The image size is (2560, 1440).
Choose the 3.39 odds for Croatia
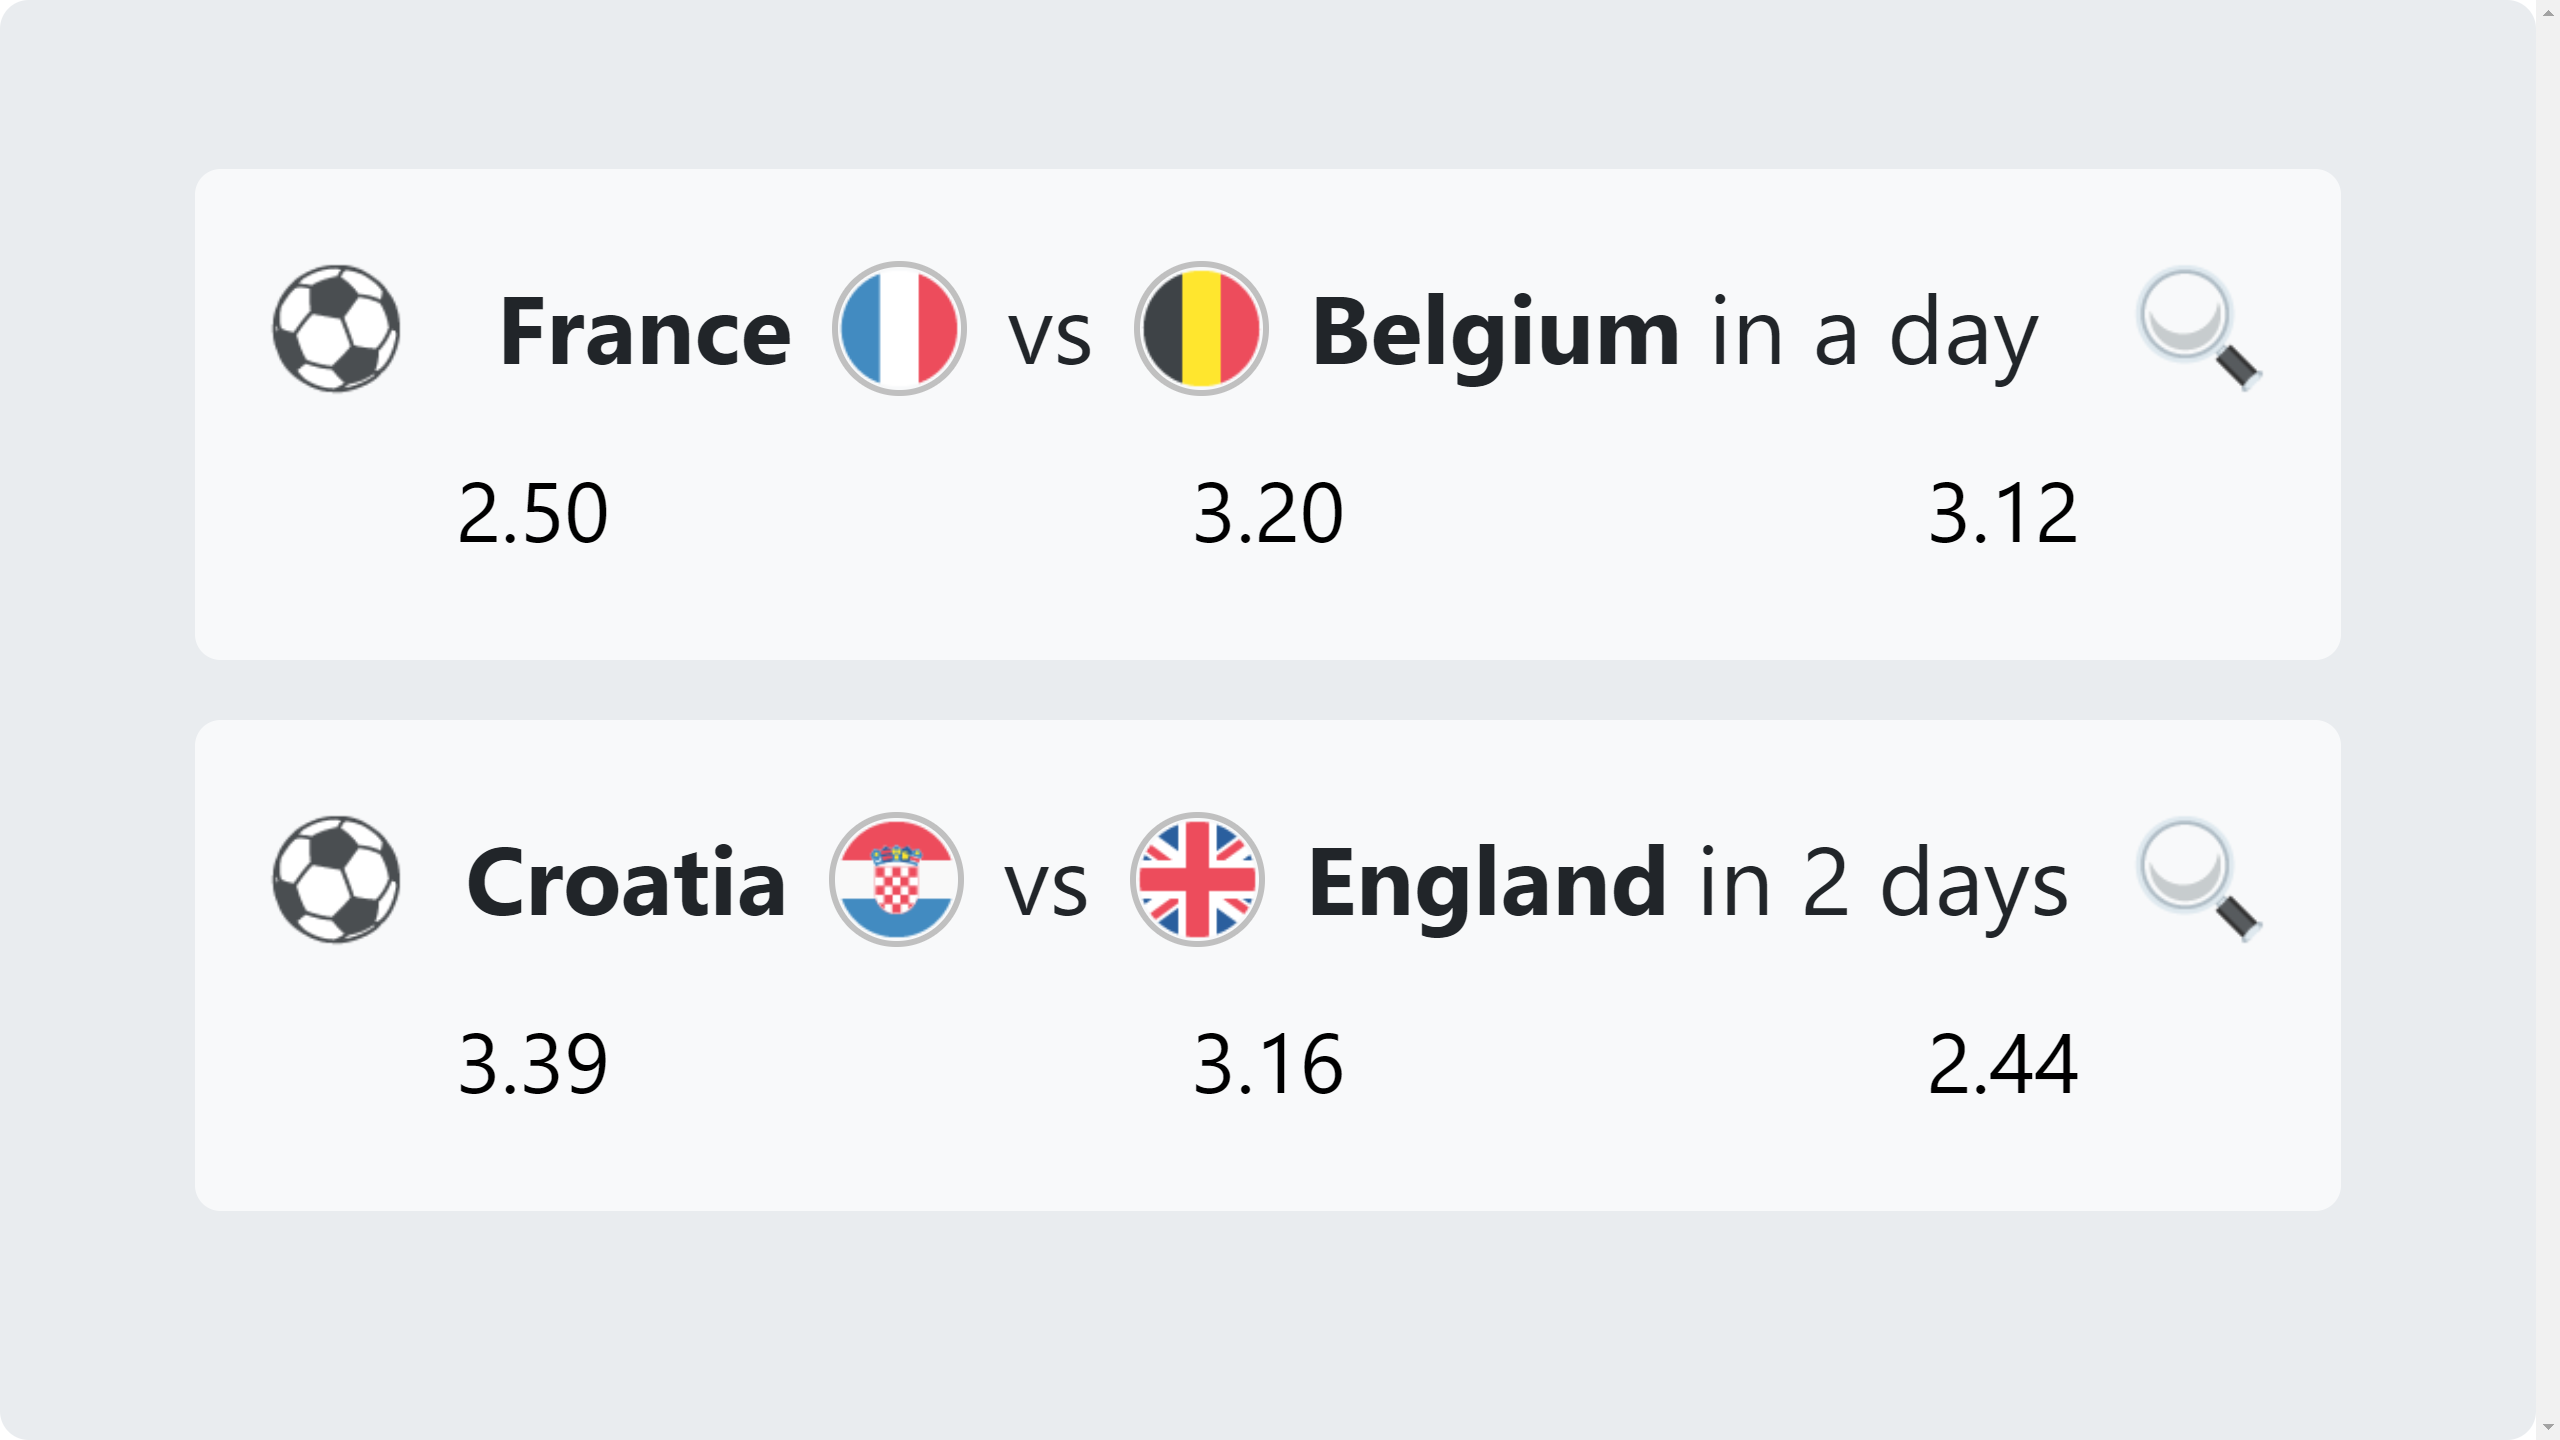533,1064
